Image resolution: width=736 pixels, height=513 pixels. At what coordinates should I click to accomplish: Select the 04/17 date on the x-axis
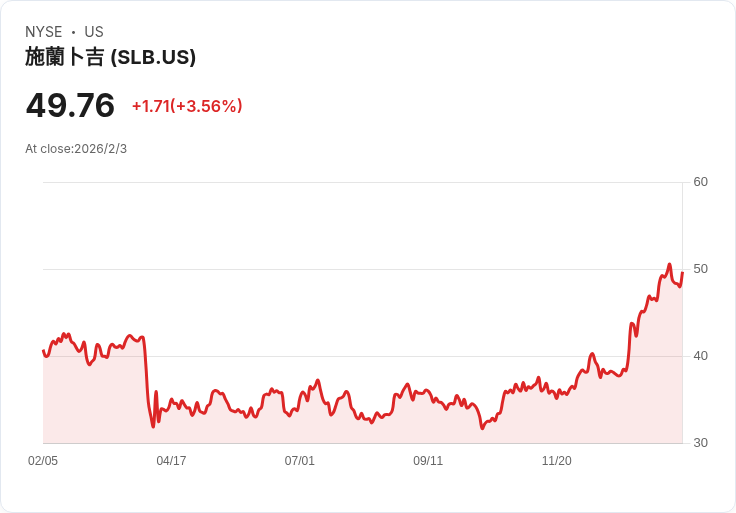point(171,461)
